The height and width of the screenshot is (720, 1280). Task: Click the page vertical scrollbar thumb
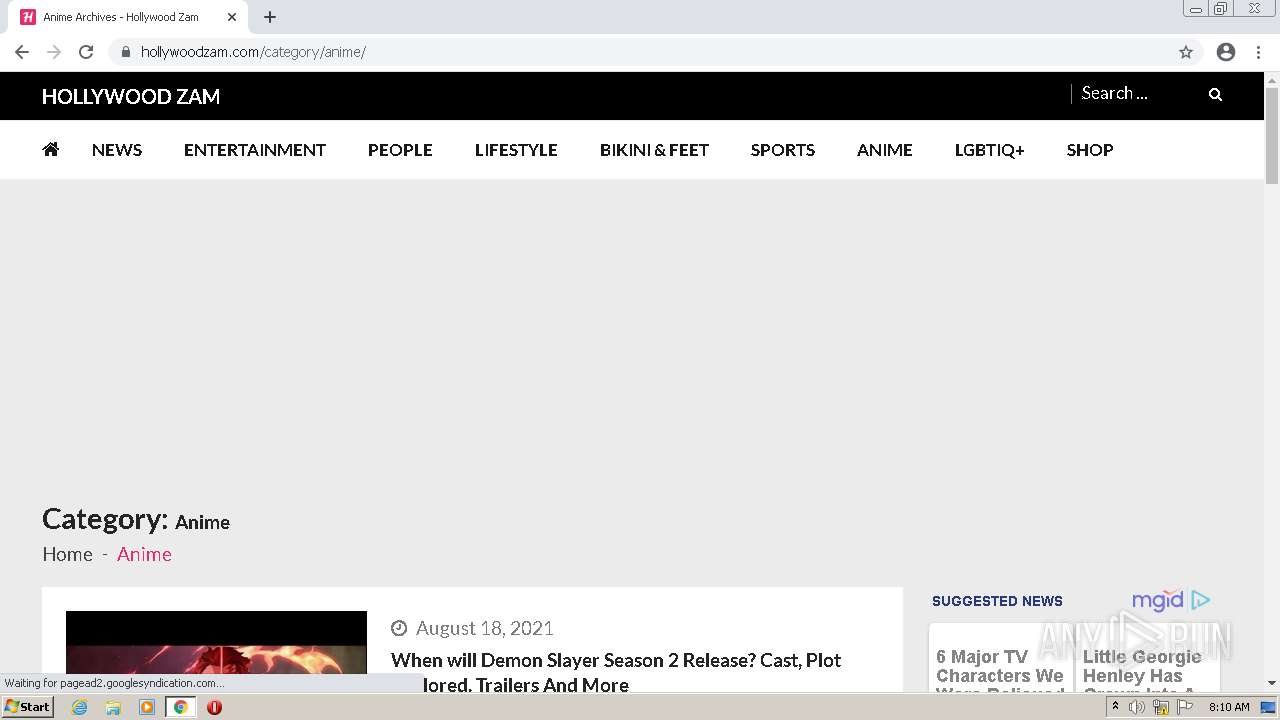pos(1272,135)
